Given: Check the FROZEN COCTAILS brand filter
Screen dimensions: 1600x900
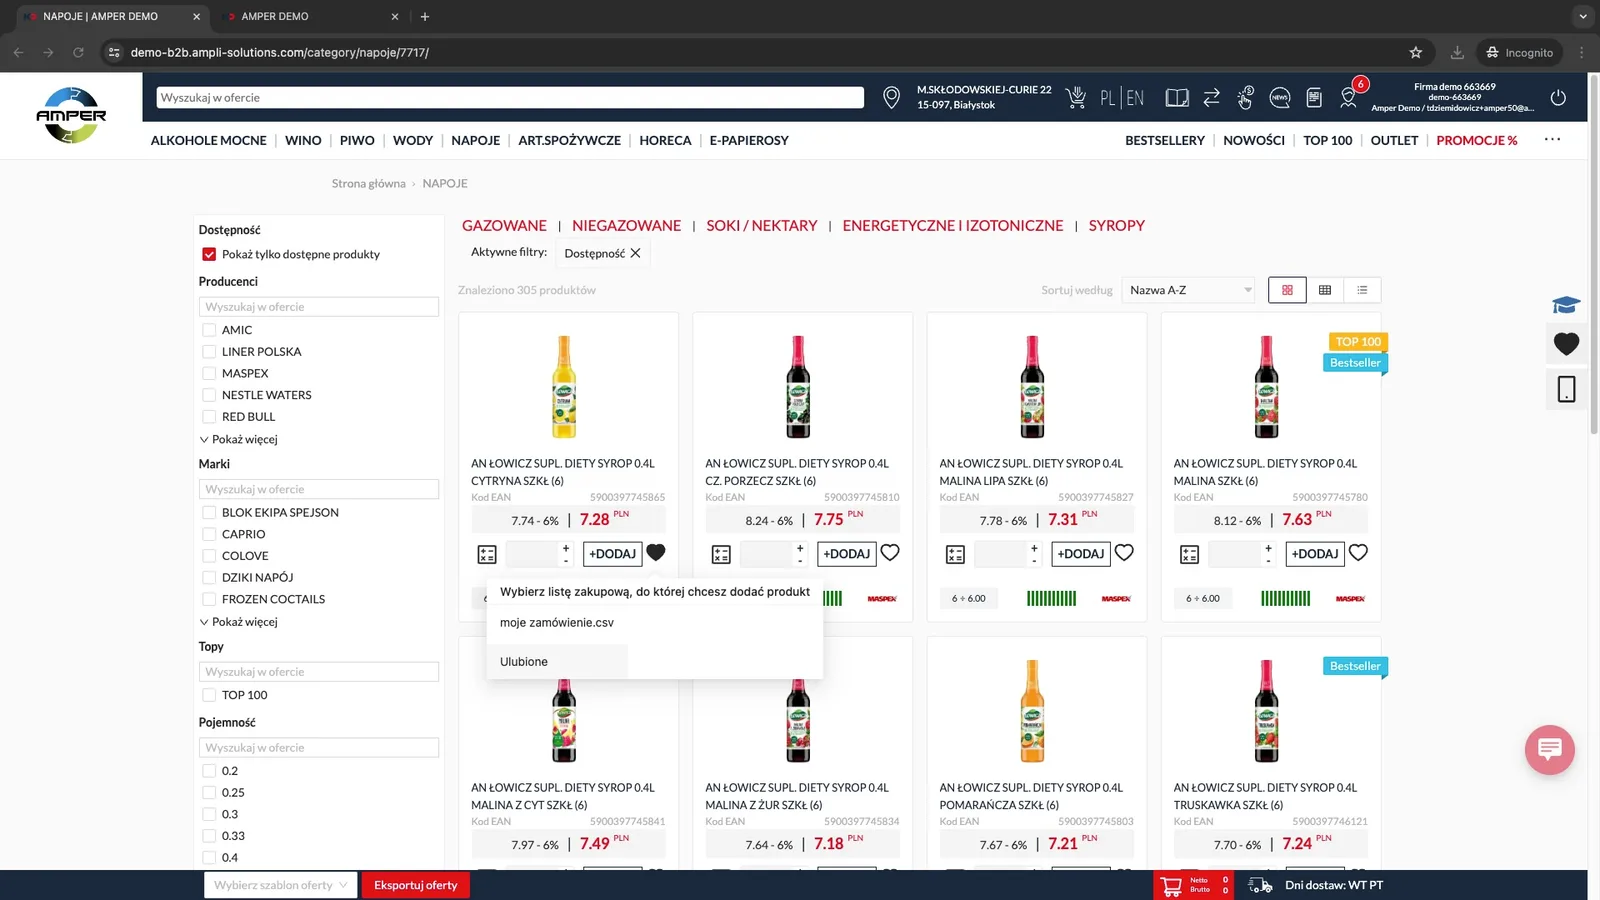Looking at the screenshot, I should 209,599.
